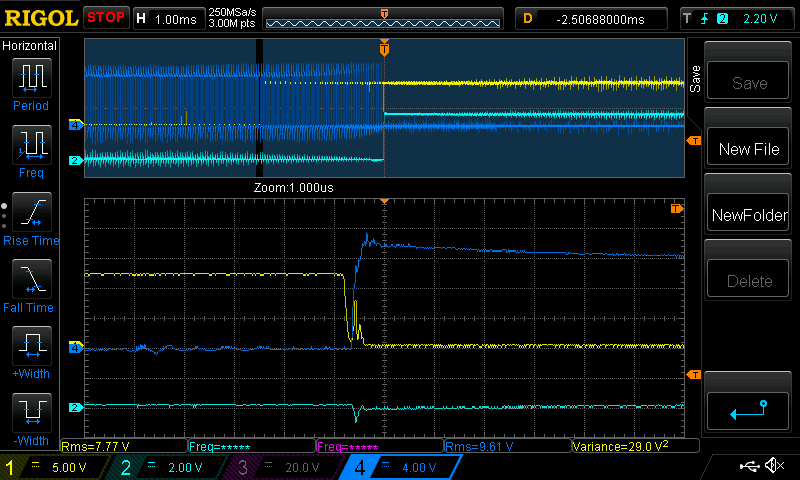Enable channel 3 at 20.0 V
The image size is (800, 480).
[x=280, y=467]
